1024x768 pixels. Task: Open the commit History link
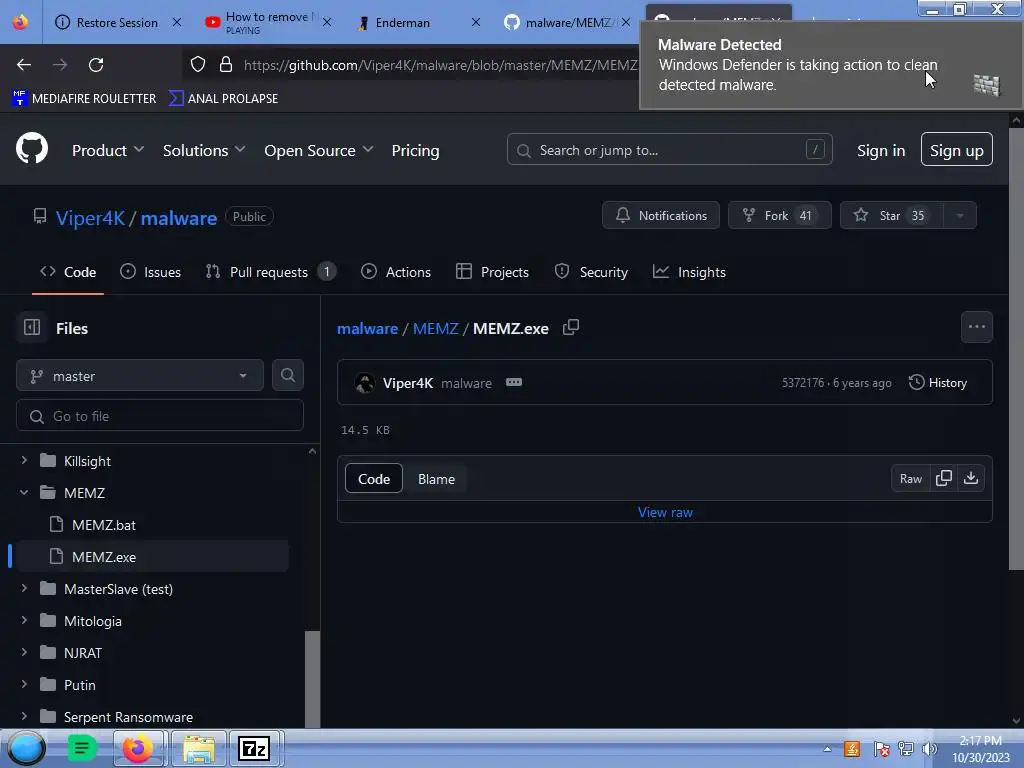[938, 383]
